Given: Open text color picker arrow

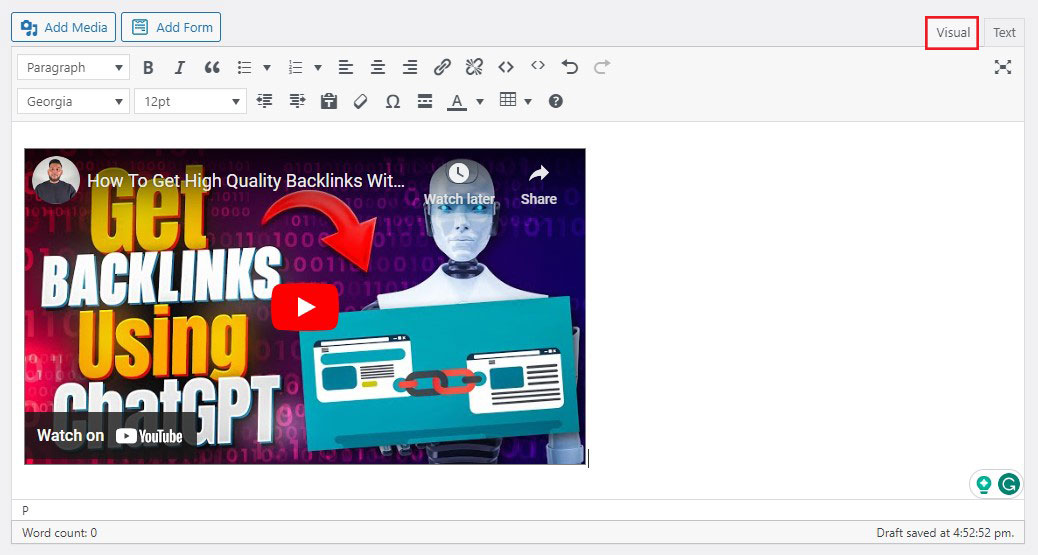Looking at the screenshot, I should (x=480, y=101).
